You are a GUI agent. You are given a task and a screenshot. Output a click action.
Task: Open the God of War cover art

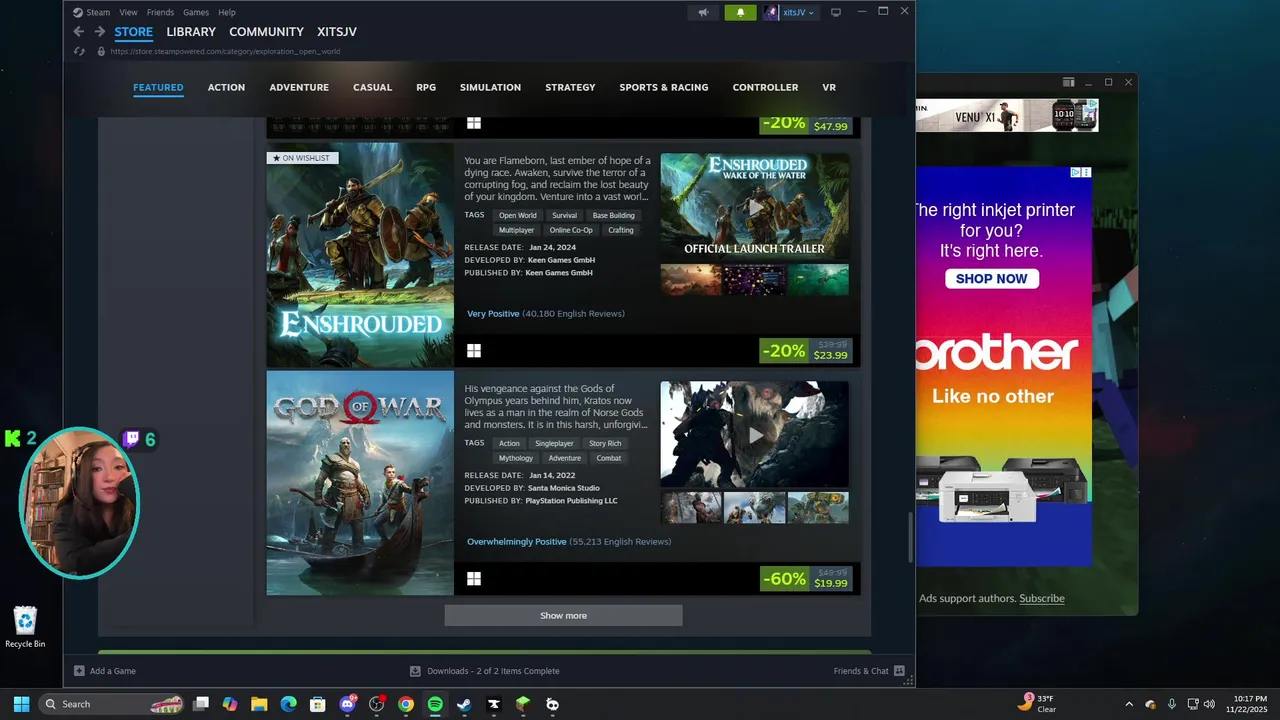tap(360, 483)
